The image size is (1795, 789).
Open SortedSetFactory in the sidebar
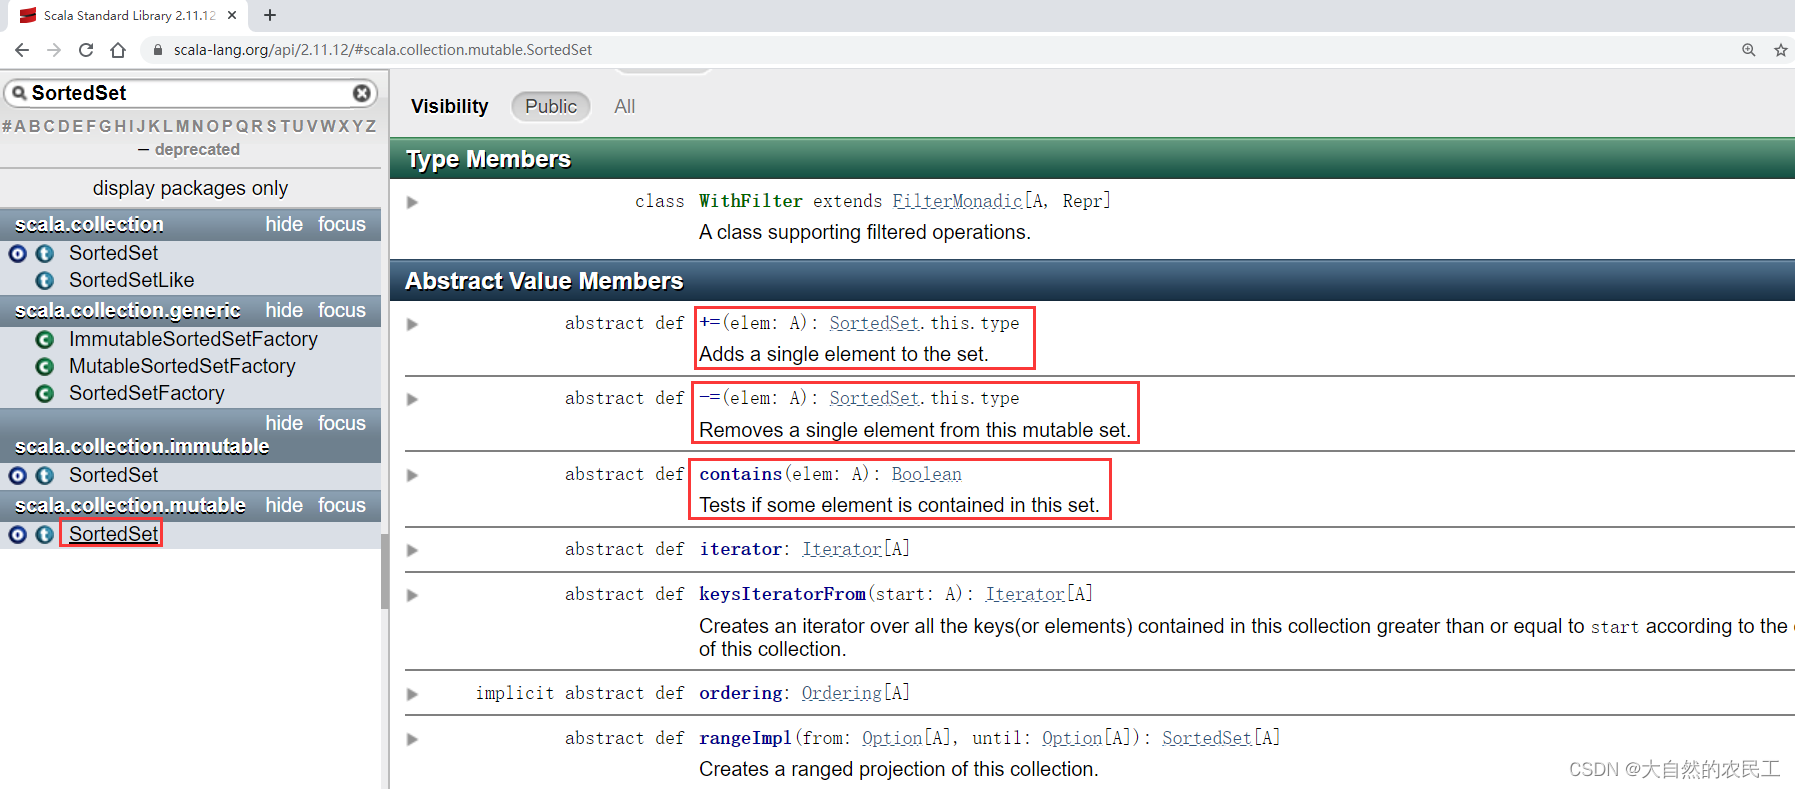[146, 393]
